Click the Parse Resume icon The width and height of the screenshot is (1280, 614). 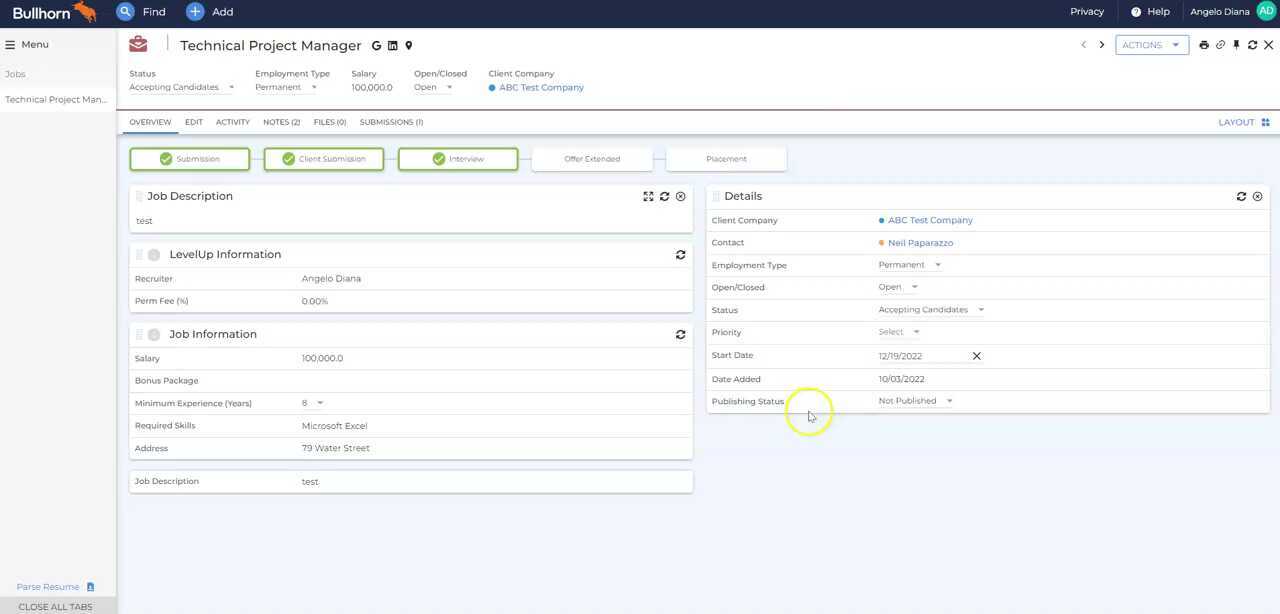click(x=88, y=587)
